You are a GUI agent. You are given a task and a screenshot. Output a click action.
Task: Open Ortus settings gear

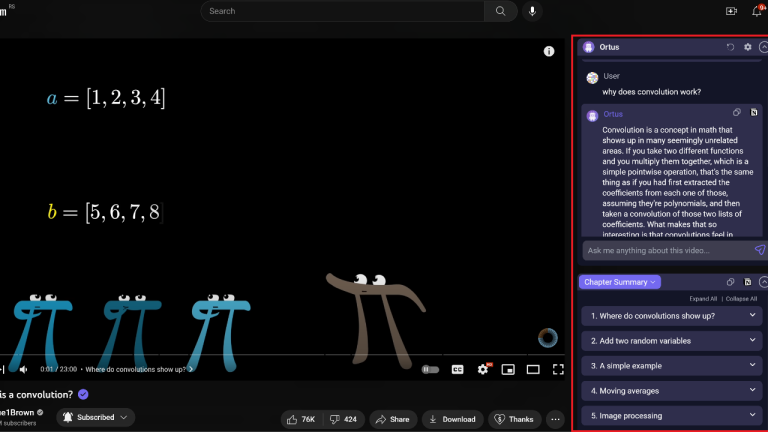(747, 47)
